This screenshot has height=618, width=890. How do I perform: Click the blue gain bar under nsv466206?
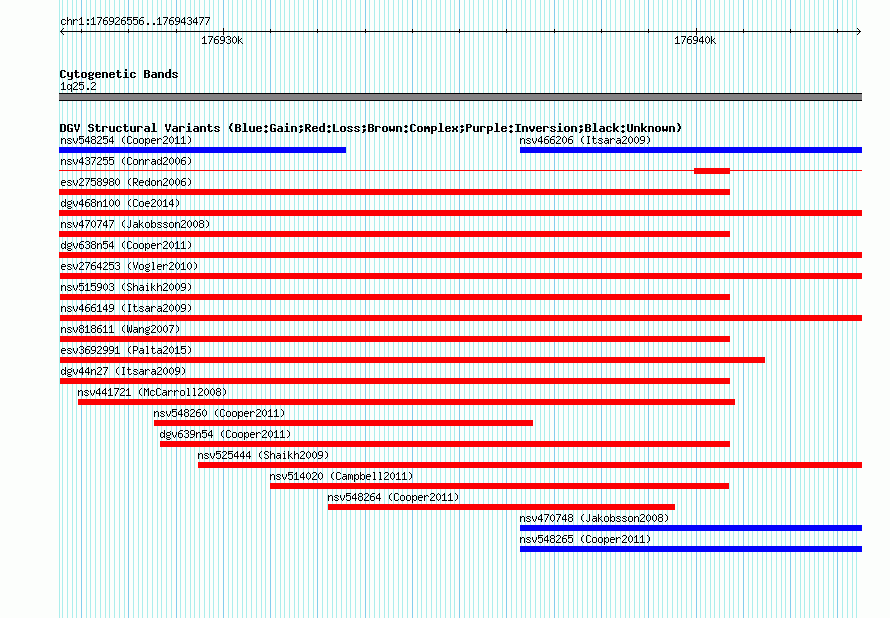click(x=691, y=150)
